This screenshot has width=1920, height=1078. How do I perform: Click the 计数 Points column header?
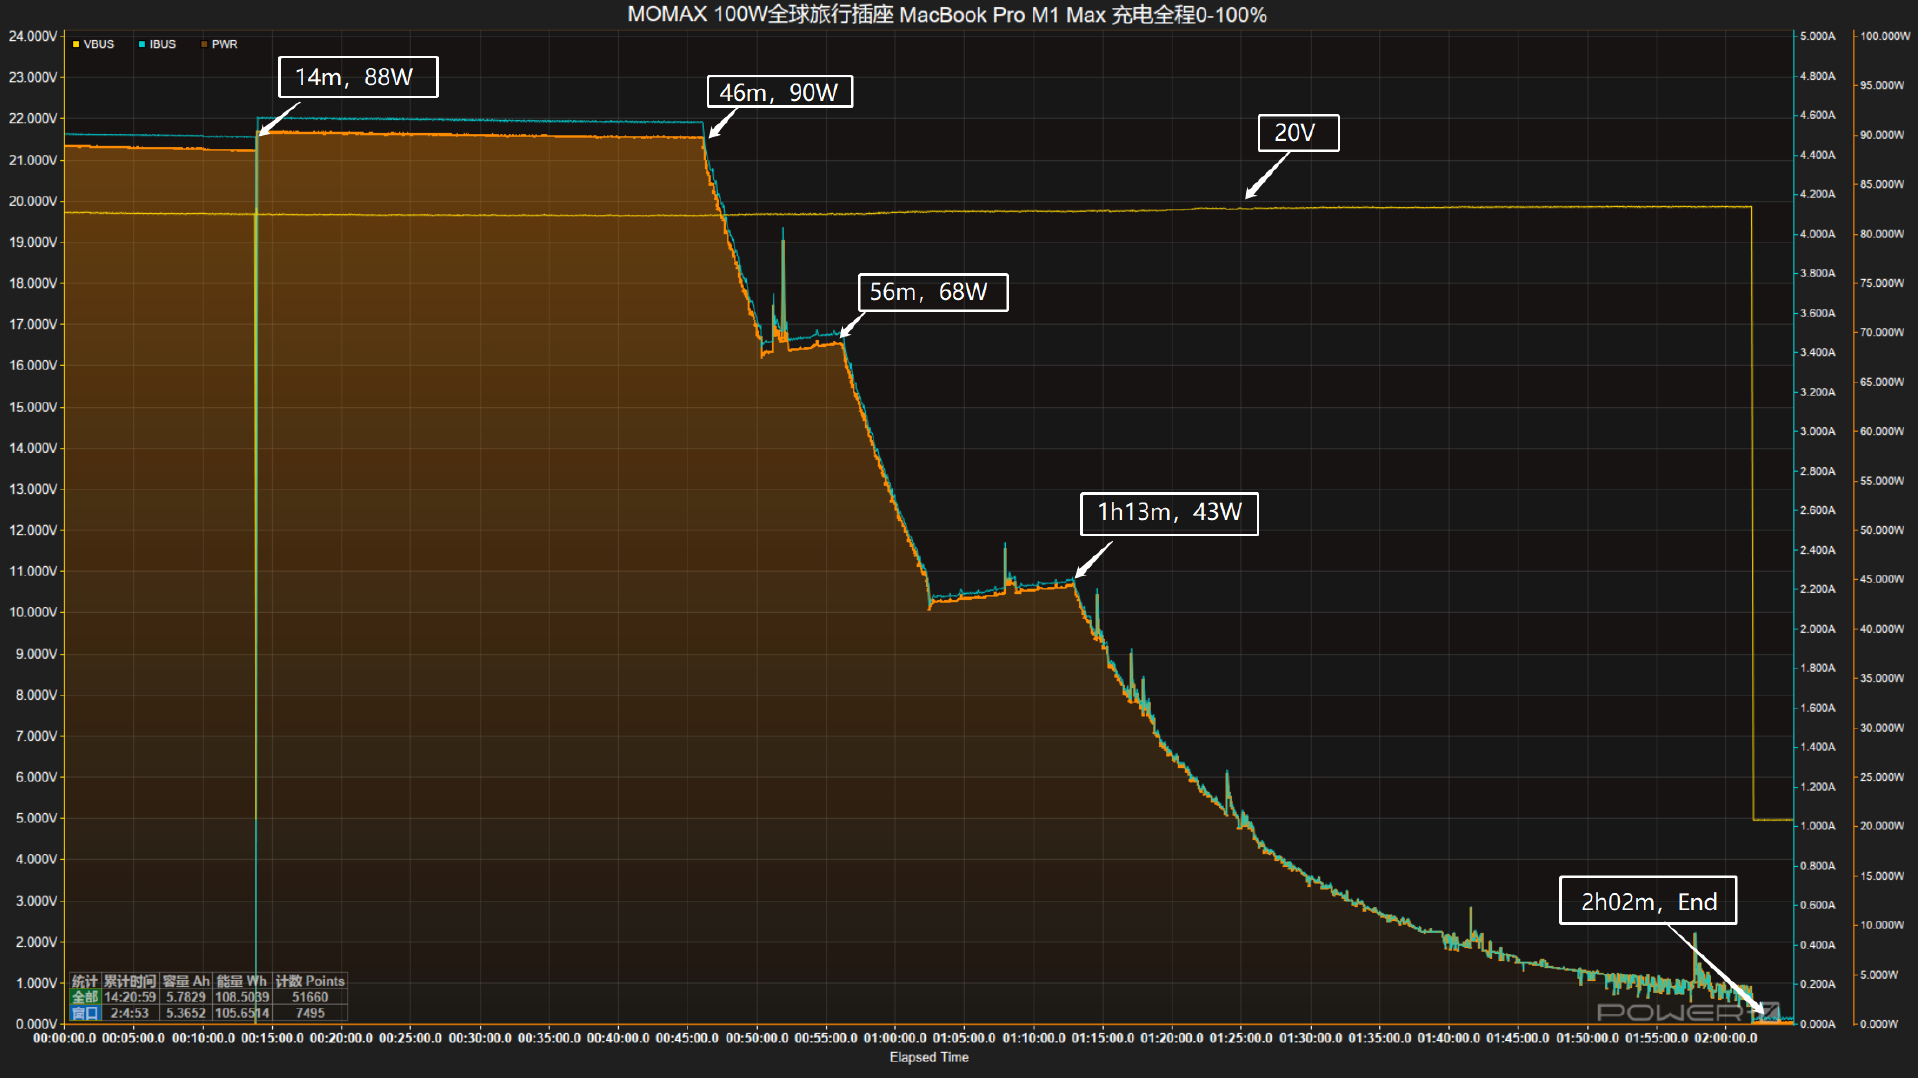click(x=310, y=981)
